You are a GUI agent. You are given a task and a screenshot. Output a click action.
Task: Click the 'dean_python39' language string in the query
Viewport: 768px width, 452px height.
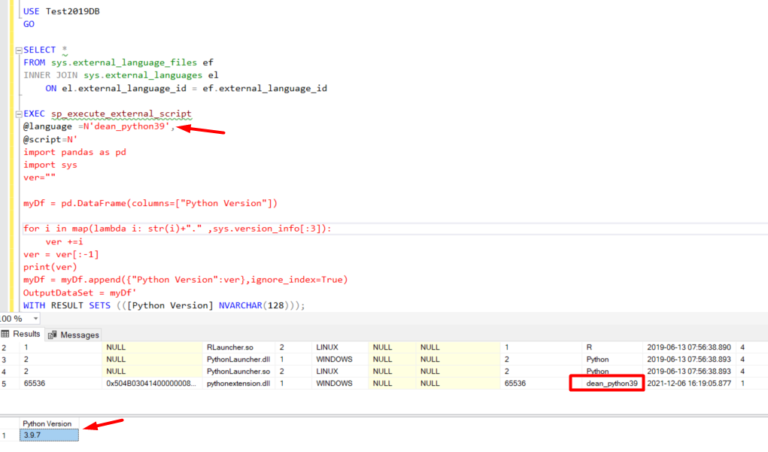pyautogui.click(x=128, y=127)
